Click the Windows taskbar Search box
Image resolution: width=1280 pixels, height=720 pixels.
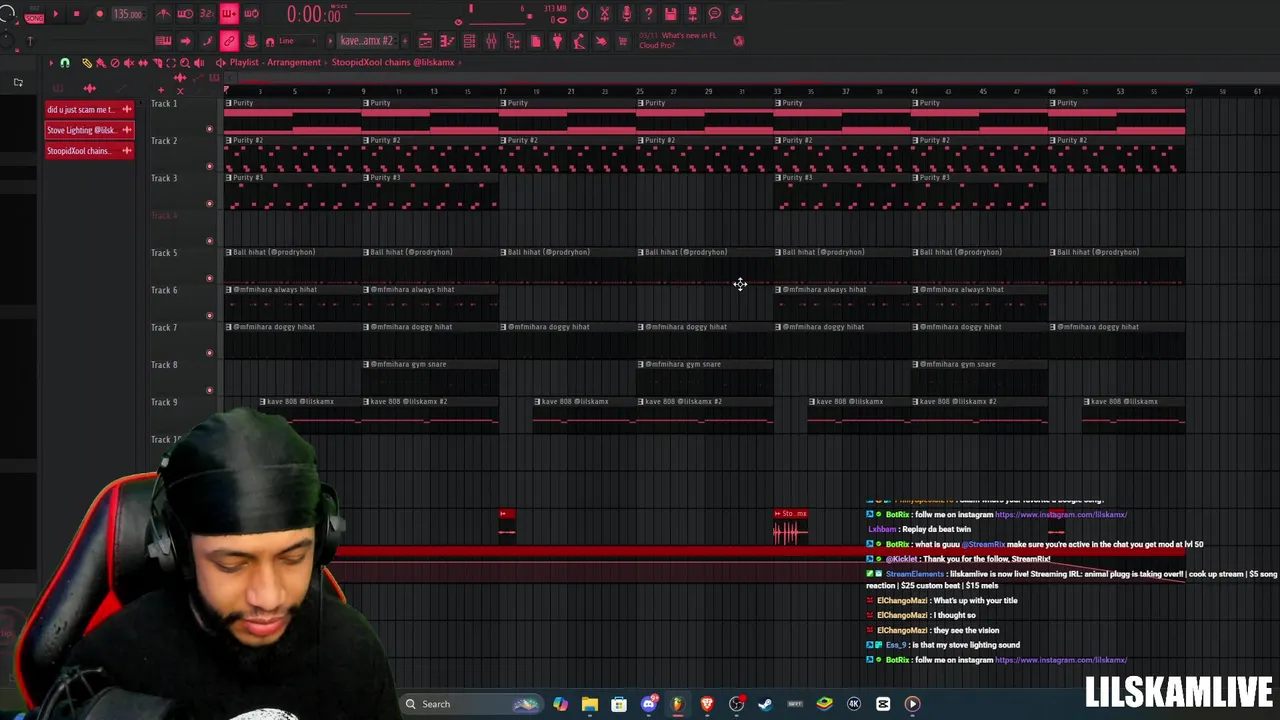click(470, 704)
